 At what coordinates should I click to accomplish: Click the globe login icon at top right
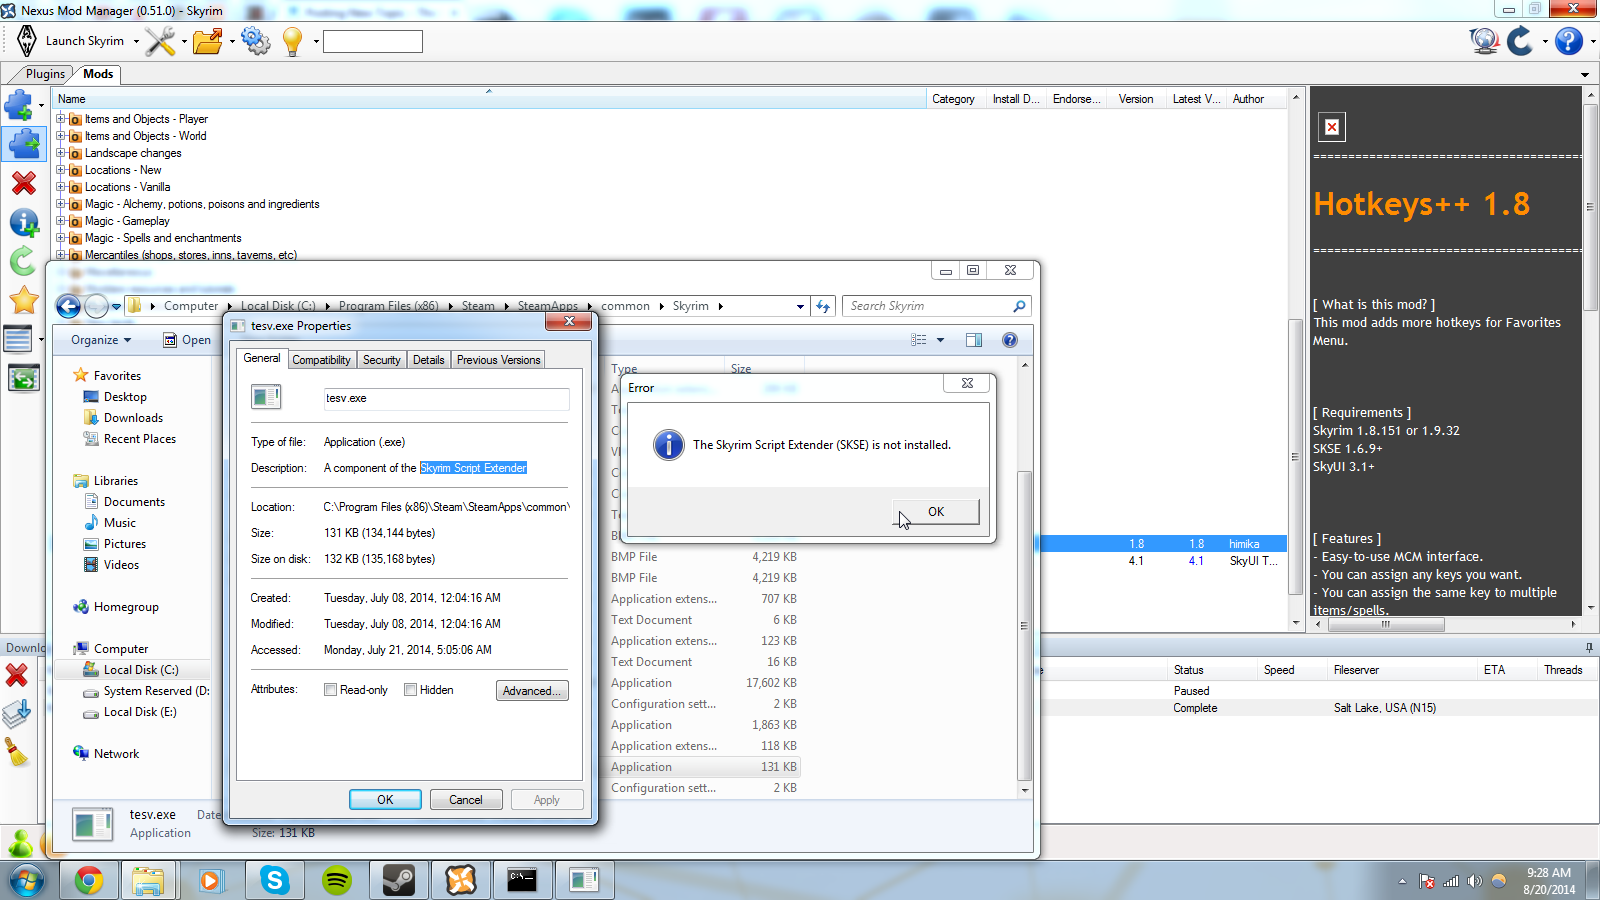tap(1484, 41)
